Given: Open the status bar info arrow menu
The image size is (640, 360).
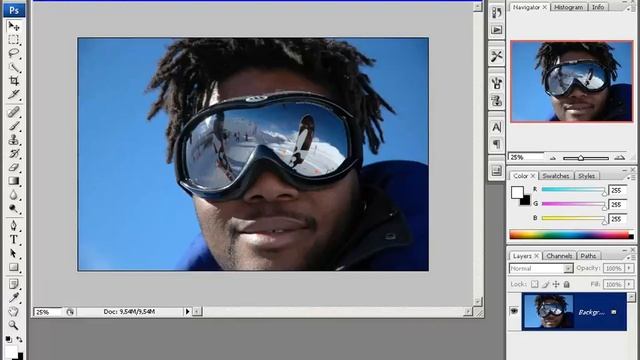Looking at the screenshot, I should 187,312.
